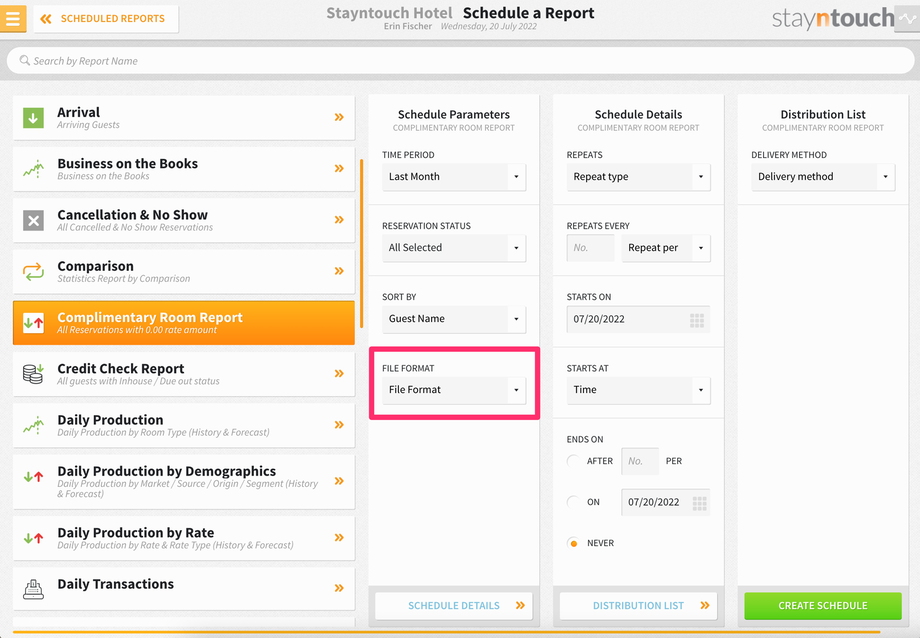The width and height of the screenshot is (920, 638).
Task: Open the hamburger menu icon
Action: [x=13, y=18]
